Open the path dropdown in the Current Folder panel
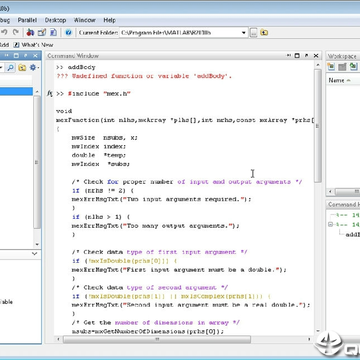The width and height of the screenshot is (360, 360). [2, 68]
